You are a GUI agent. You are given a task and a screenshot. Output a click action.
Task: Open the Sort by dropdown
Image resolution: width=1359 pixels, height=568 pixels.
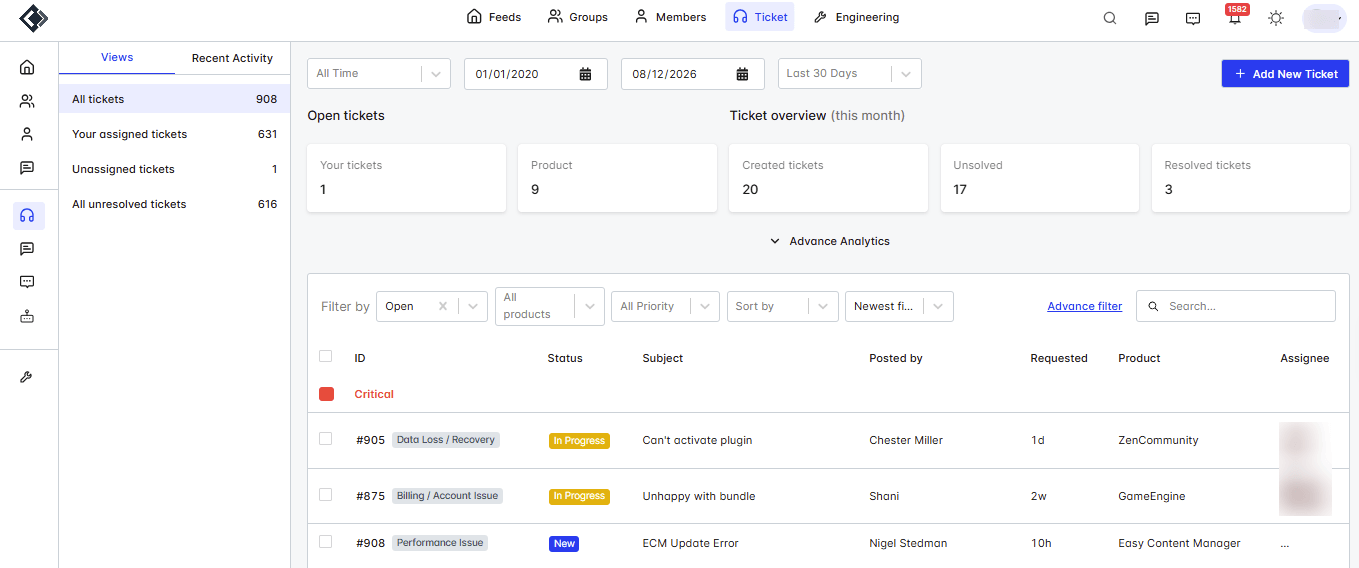[x=782, y=306]
